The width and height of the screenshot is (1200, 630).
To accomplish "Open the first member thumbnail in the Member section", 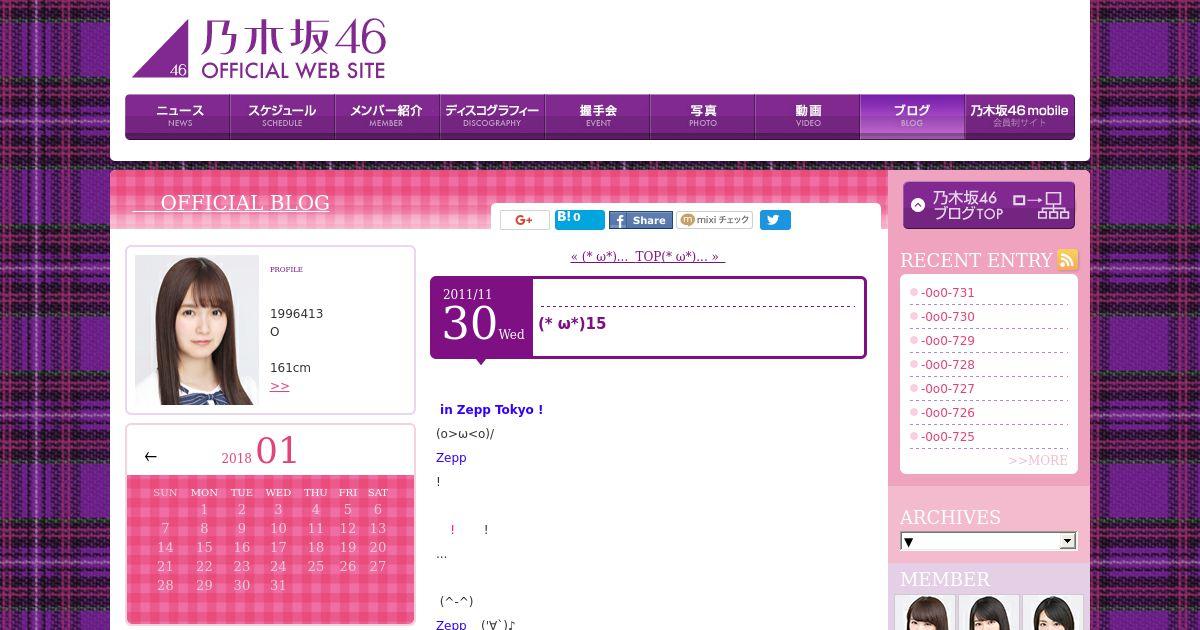I will point(925,612).
